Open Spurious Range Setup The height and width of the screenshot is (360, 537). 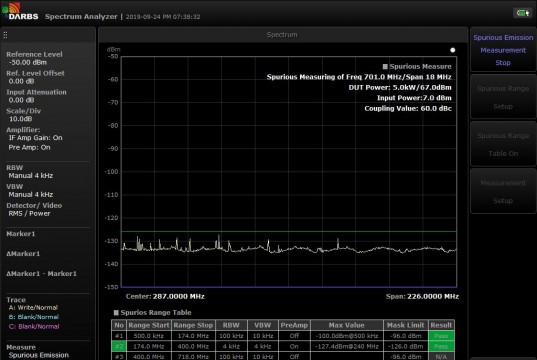click(x=503, y=97)
